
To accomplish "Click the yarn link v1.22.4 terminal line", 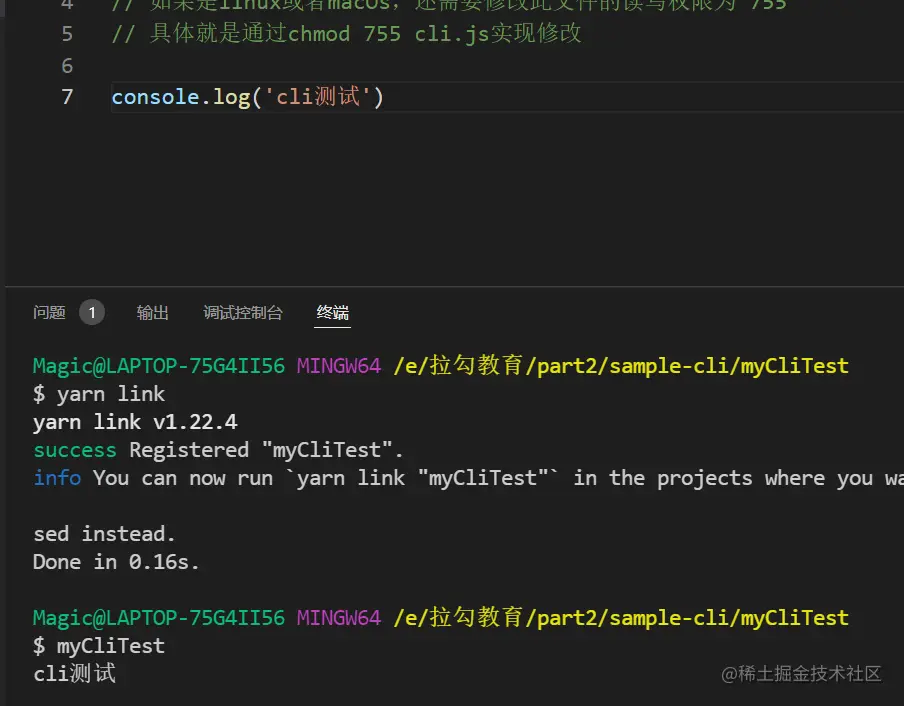I will (135, 422).
